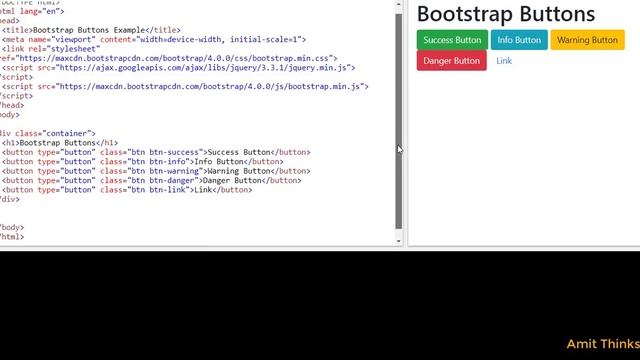640x360 pixels.
Task: Click the bootstrap.min.css URL line
Action: click(169, 58)
